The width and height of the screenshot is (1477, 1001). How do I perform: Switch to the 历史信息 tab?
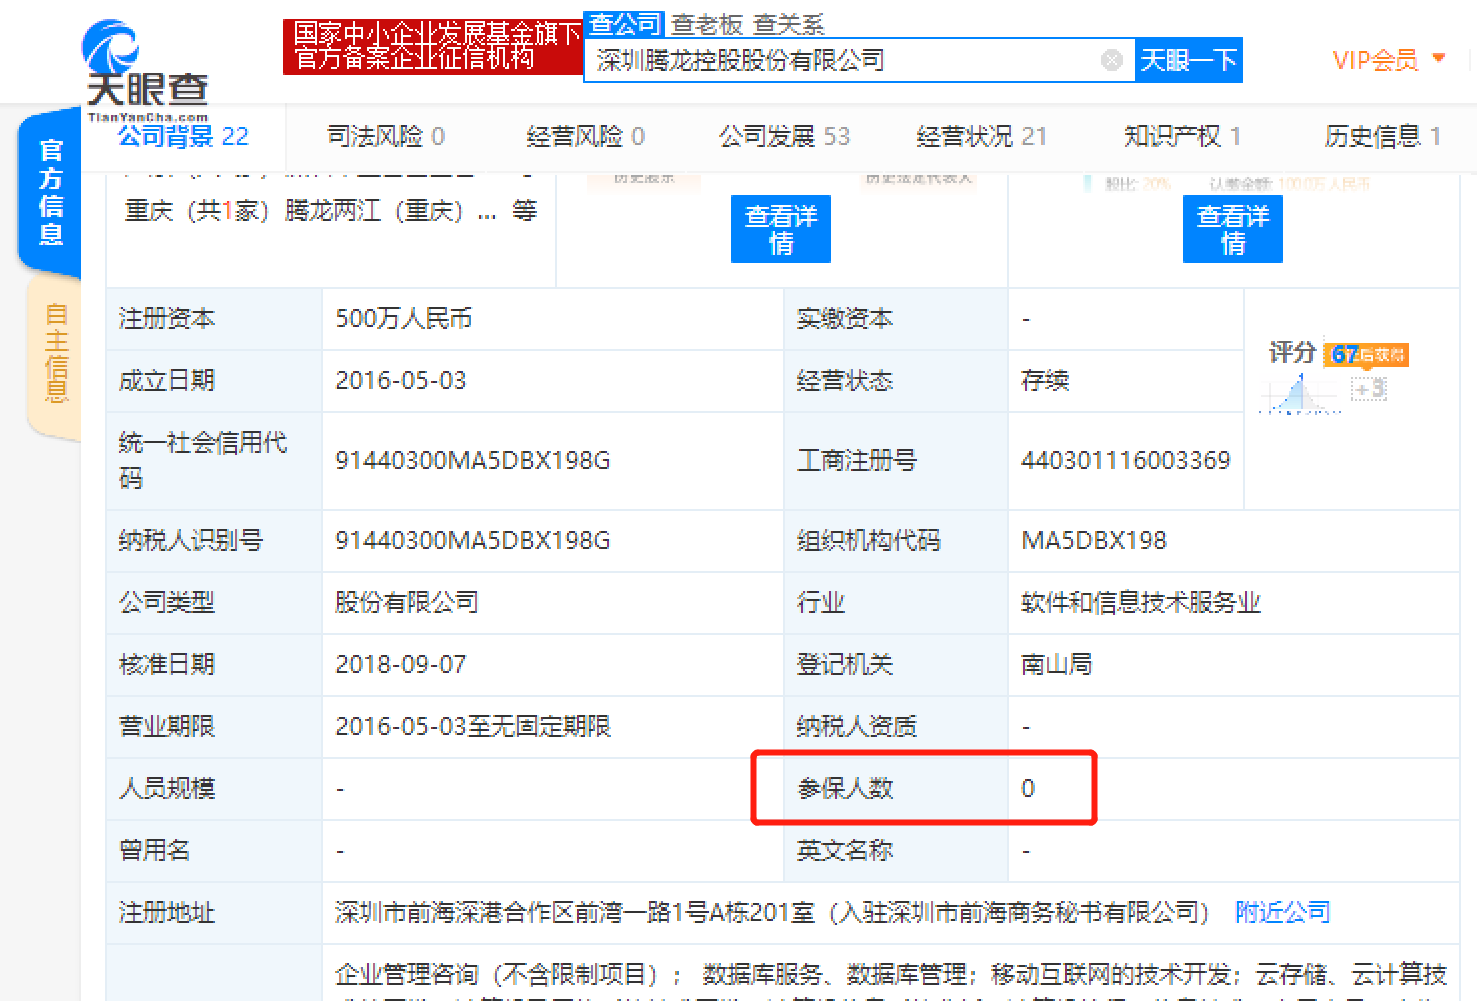(x=1383, y=136)
